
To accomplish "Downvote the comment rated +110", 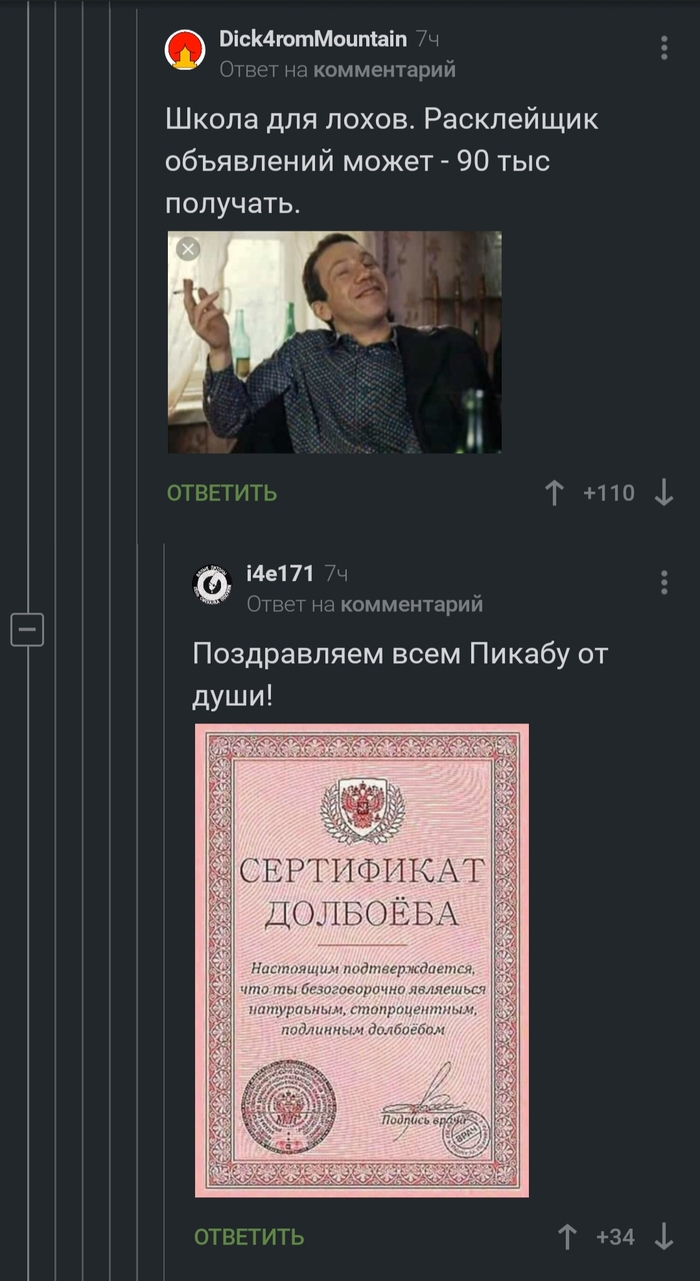I will point(664,493).
